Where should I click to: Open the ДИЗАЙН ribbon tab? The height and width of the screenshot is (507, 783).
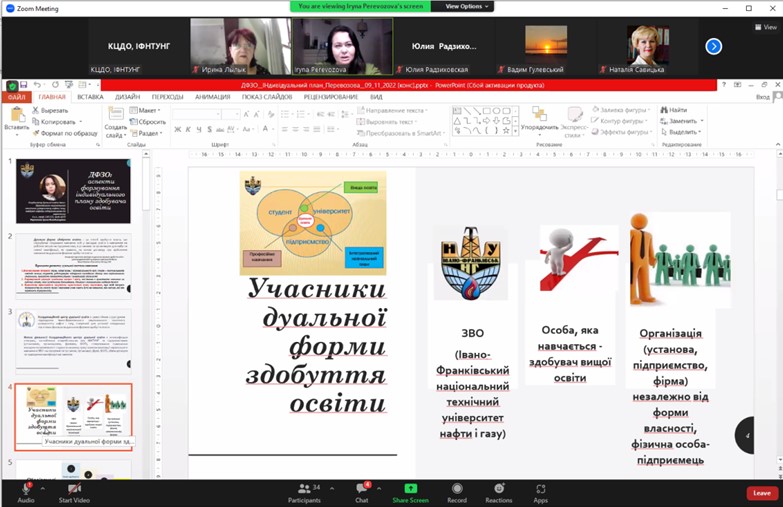coord(127,97)
